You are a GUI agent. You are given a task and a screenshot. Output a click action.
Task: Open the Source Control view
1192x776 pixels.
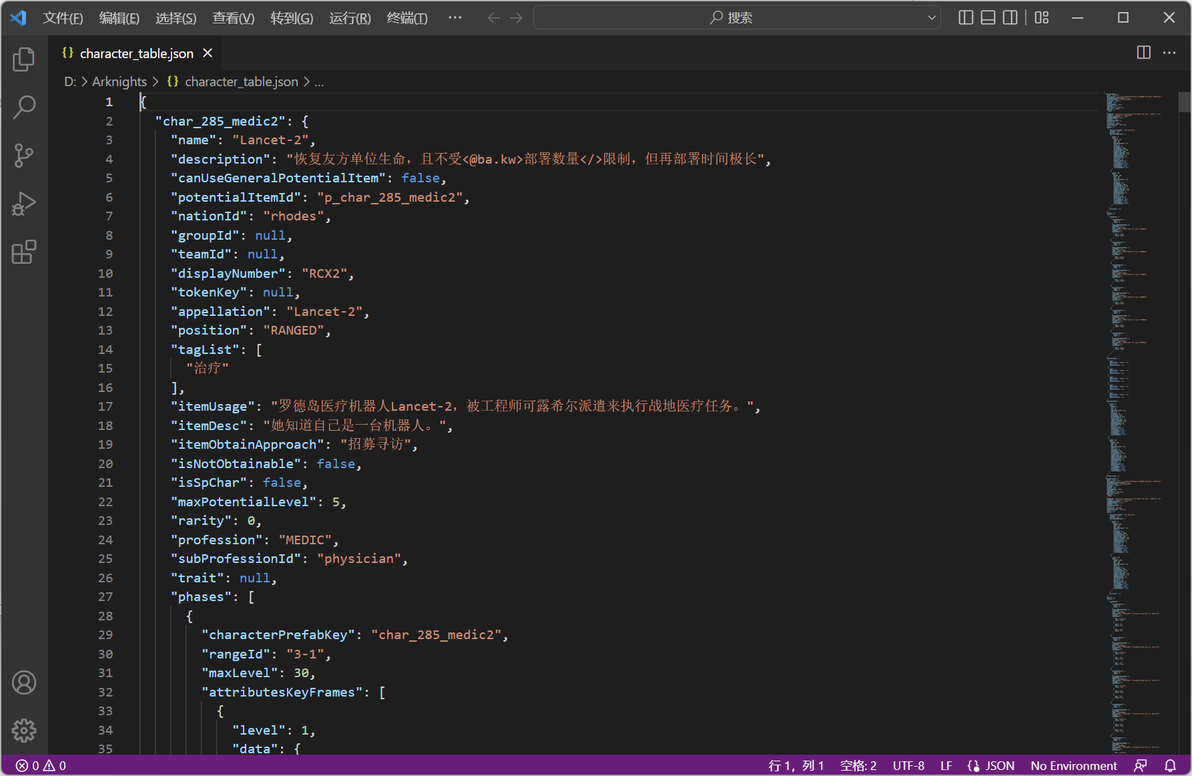pyautogui.click(x=24, y=155)
